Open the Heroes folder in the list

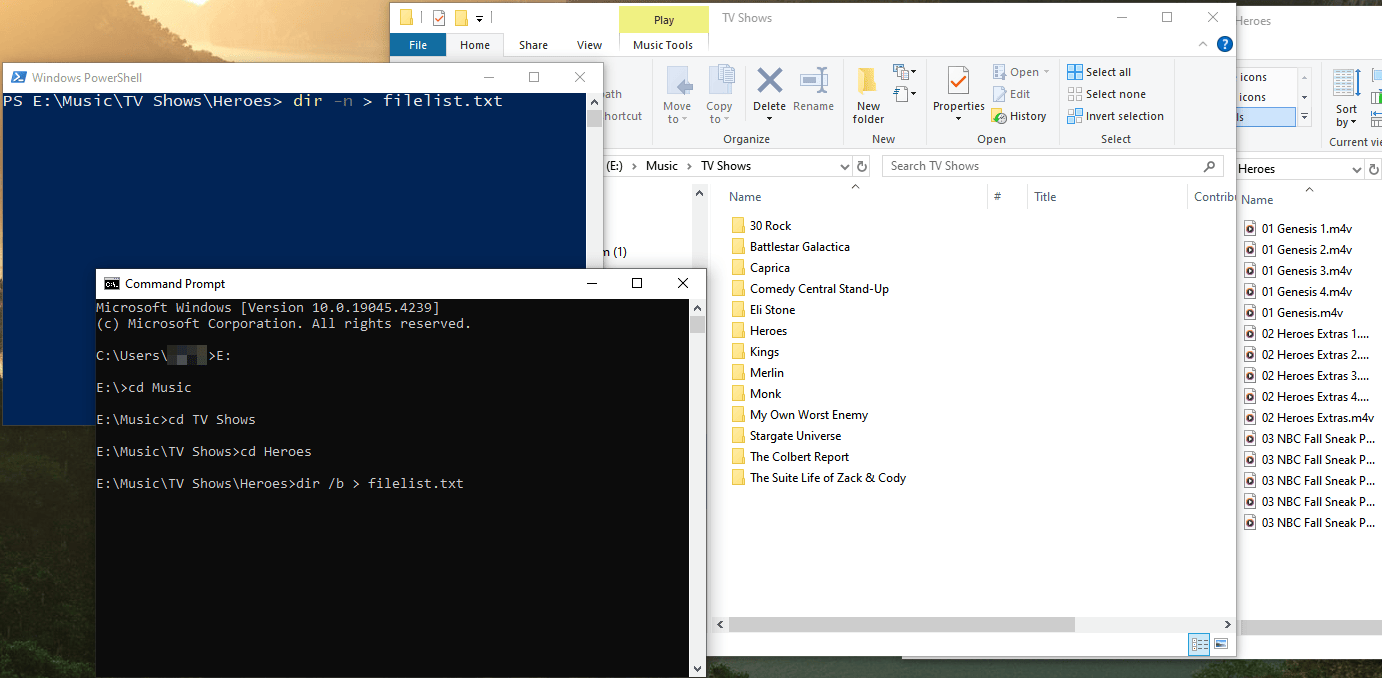click(768, 331)
